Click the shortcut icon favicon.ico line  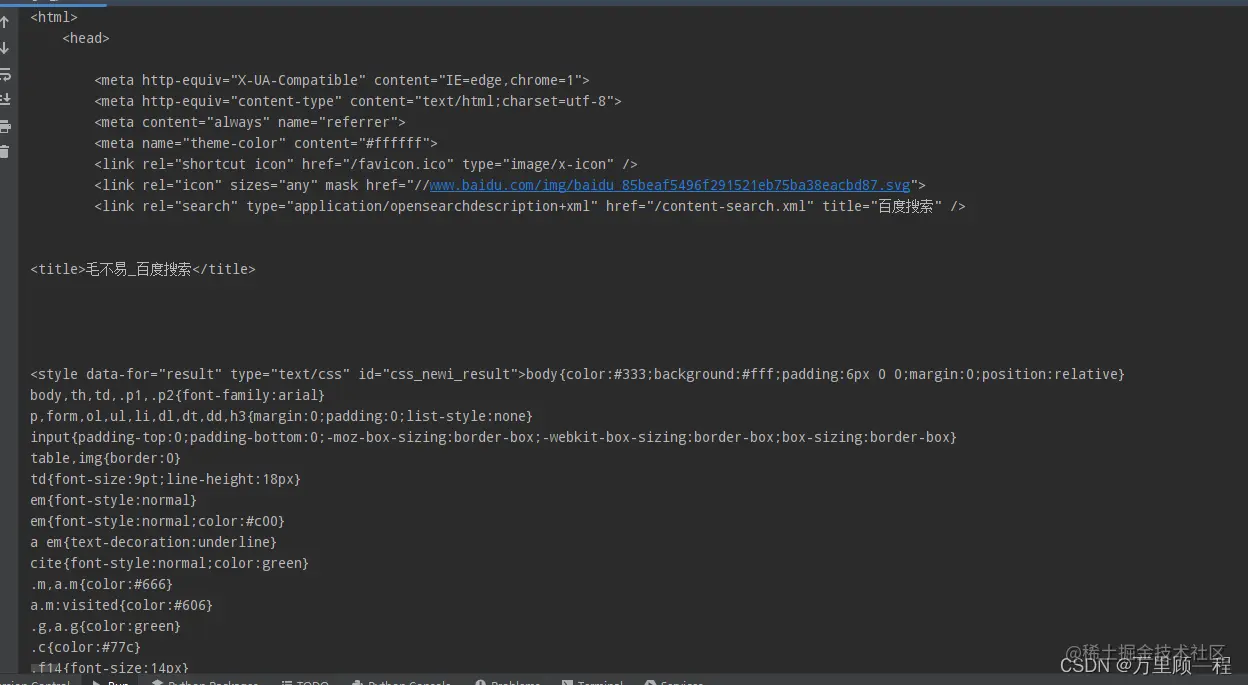point(366,164)
